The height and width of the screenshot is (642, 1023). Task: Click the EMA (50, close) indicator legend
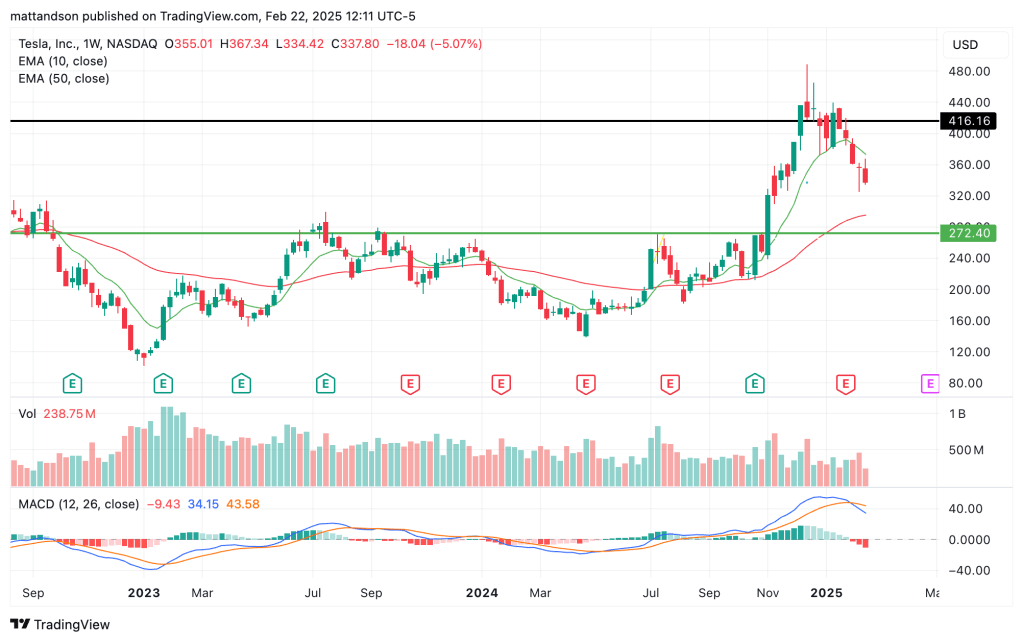pyautogui.click(x=65, y=78)
